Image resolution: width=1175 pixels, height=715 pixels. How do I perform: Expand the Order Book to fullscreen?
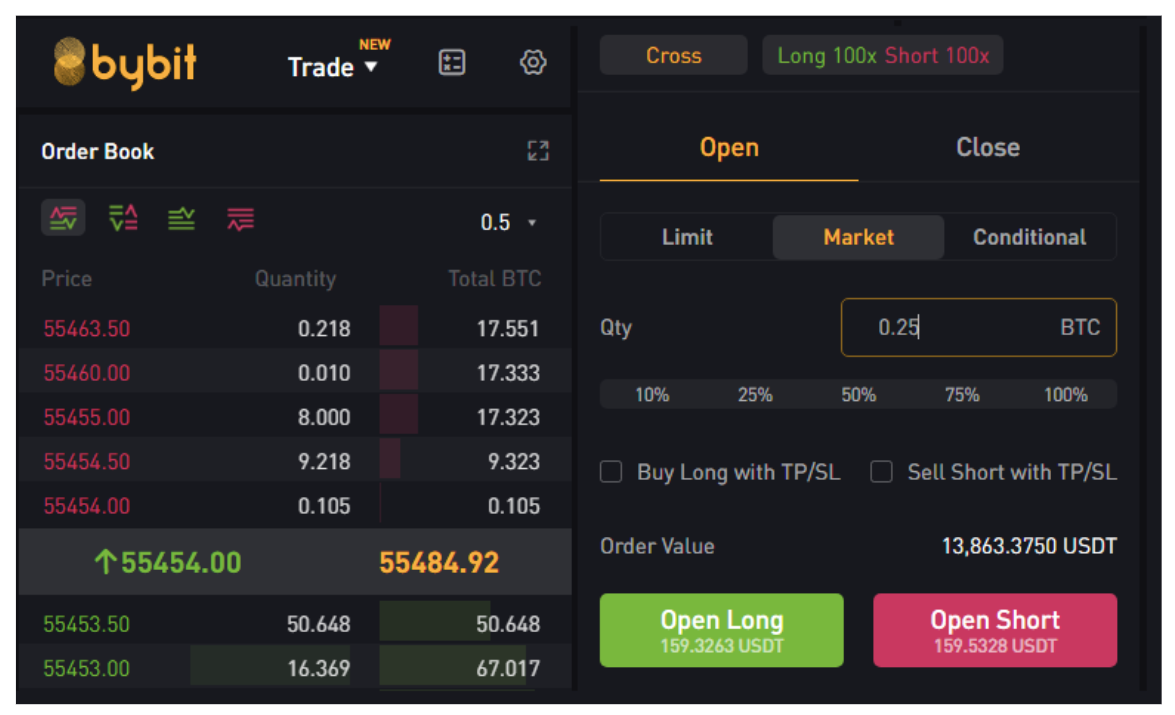[538, 151]
